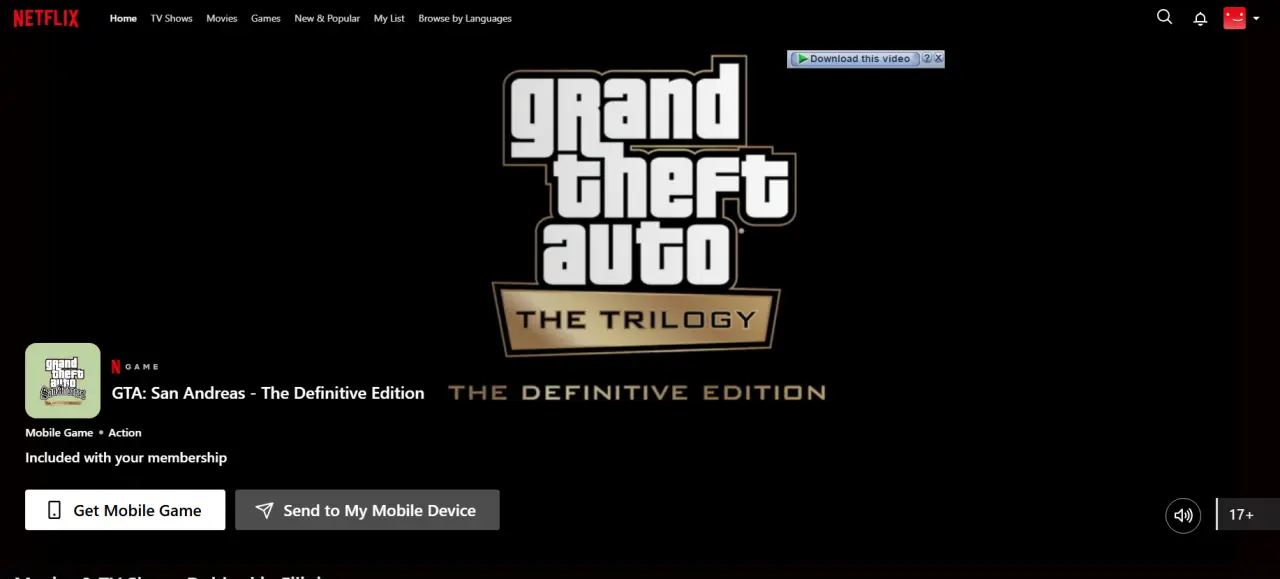Open Browse by Languages
The height and width of the screenshot is (579, 1280).
pos(465,18)
